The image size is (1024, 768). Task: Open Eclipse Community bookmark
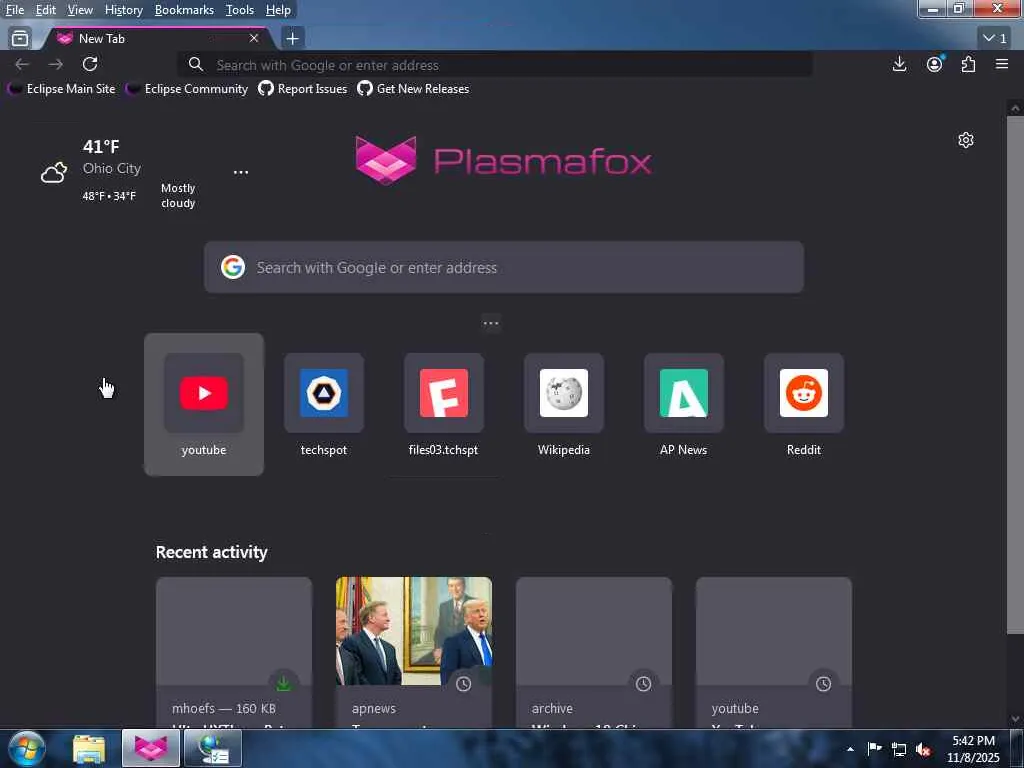[x=187, y=89]
